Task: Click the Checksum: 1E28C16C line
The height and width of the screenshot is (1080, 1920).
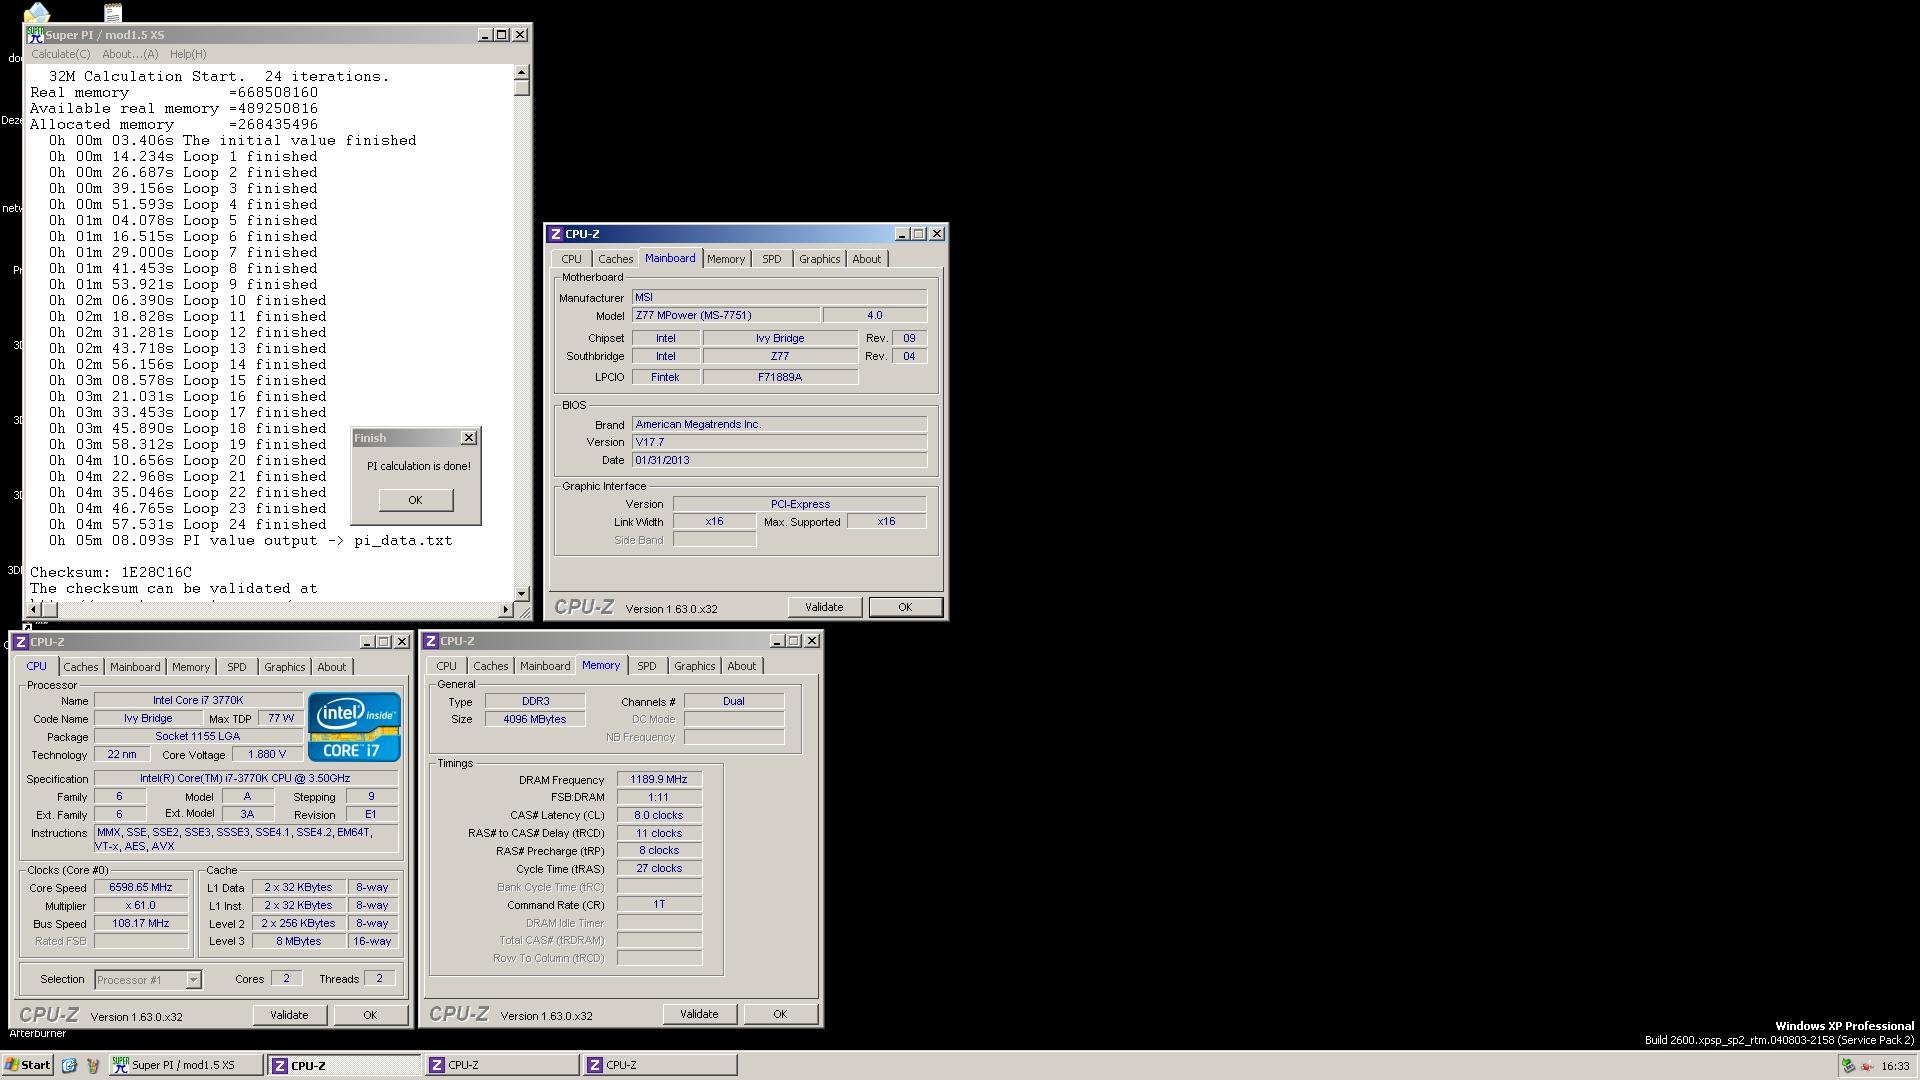Action: tap(111, 572)
